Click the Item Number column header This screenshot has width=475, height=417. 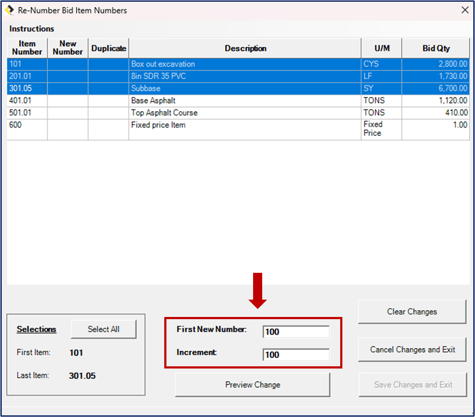click(x=27, y=48)
